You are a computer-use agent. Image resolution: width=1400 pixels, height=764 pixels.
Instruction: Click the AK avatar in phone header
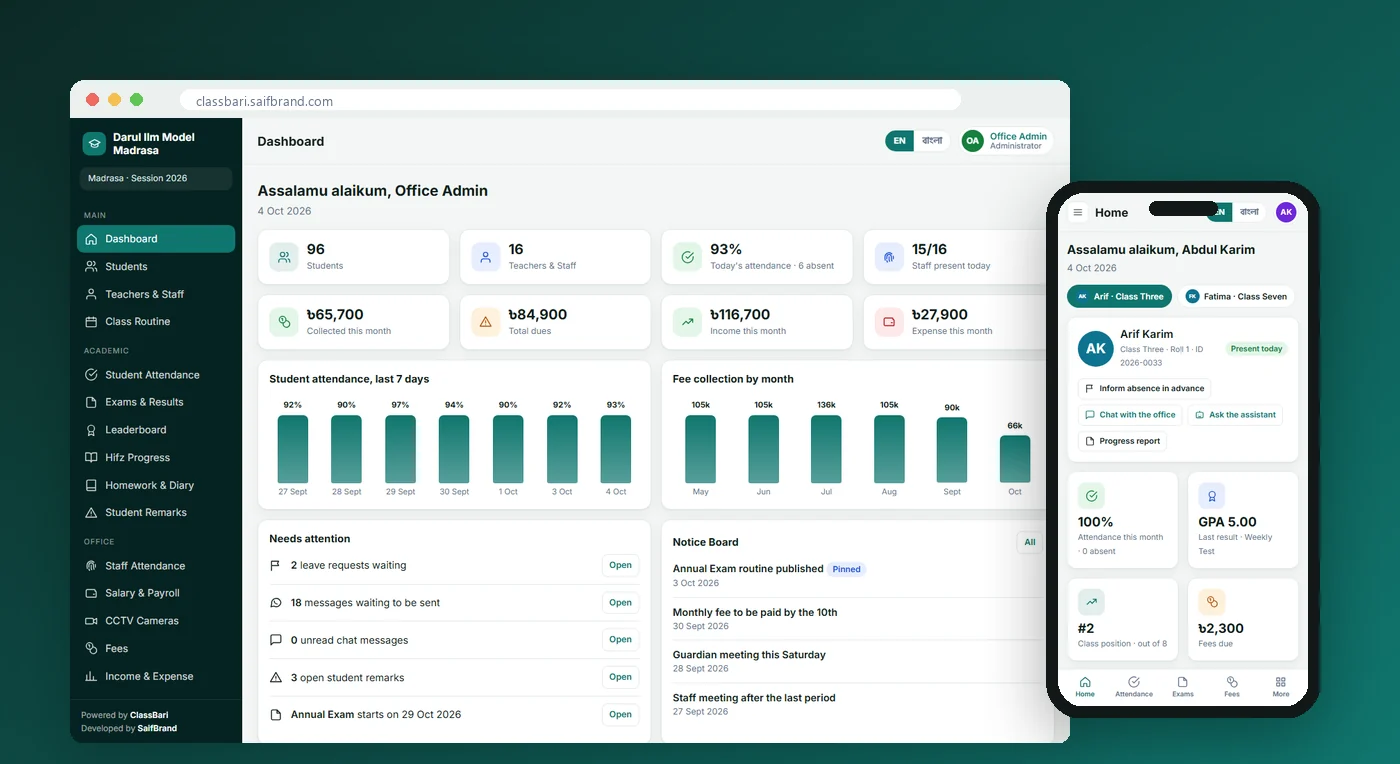coord(1286,212)
